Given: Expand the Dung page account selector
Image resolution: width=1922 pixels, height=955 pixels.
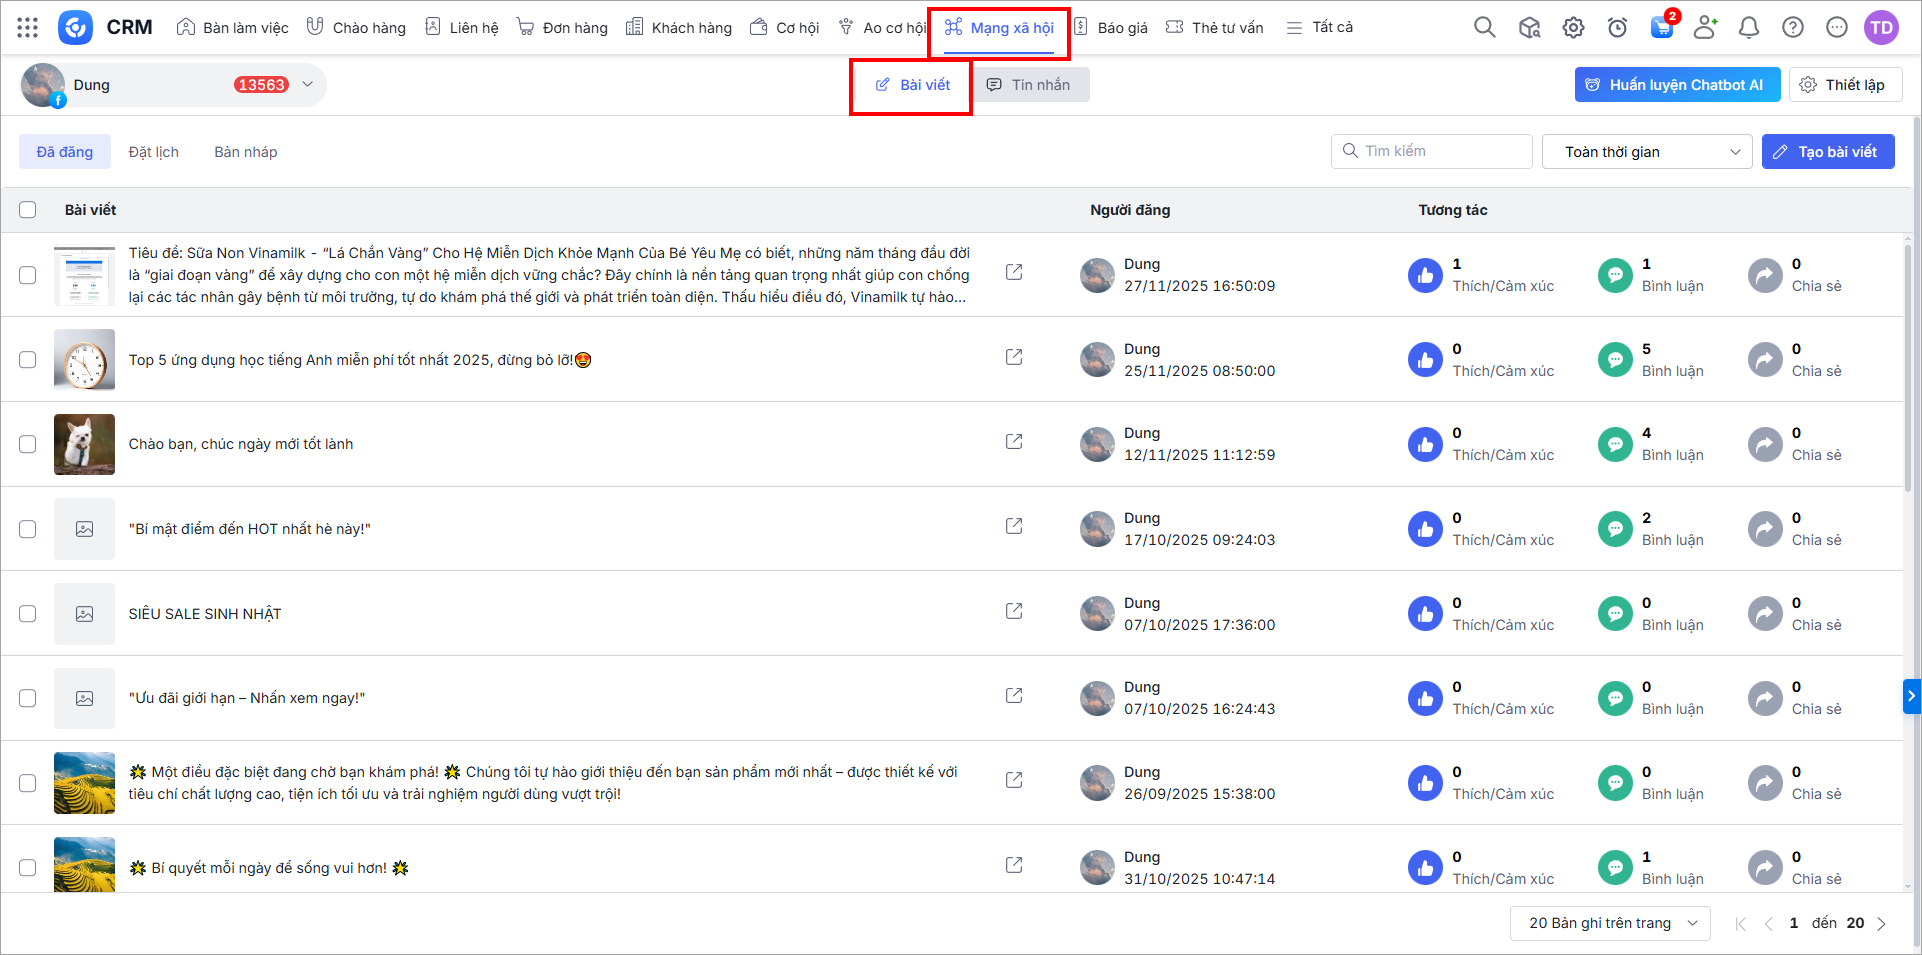Looking at the screenshot, I should coord(307,85).
